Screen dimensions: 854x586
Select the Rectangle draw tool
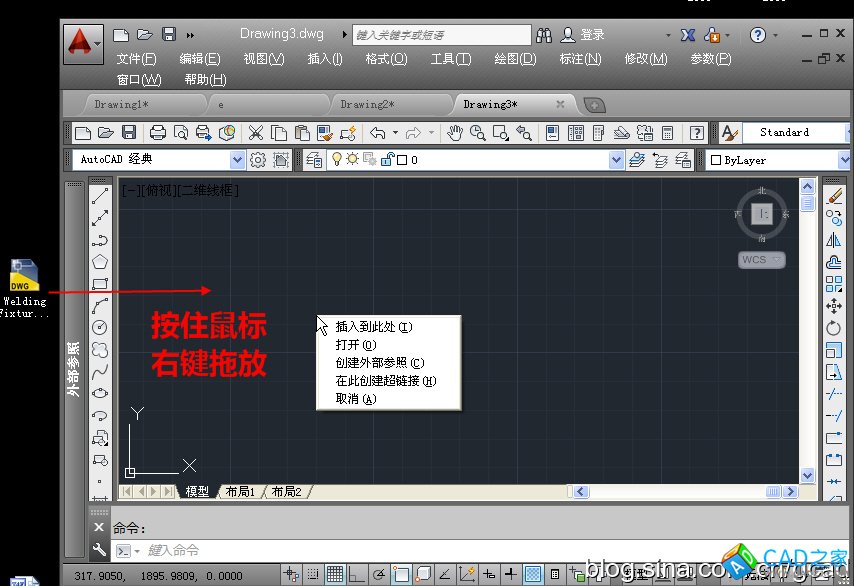[x=100, y=284]
